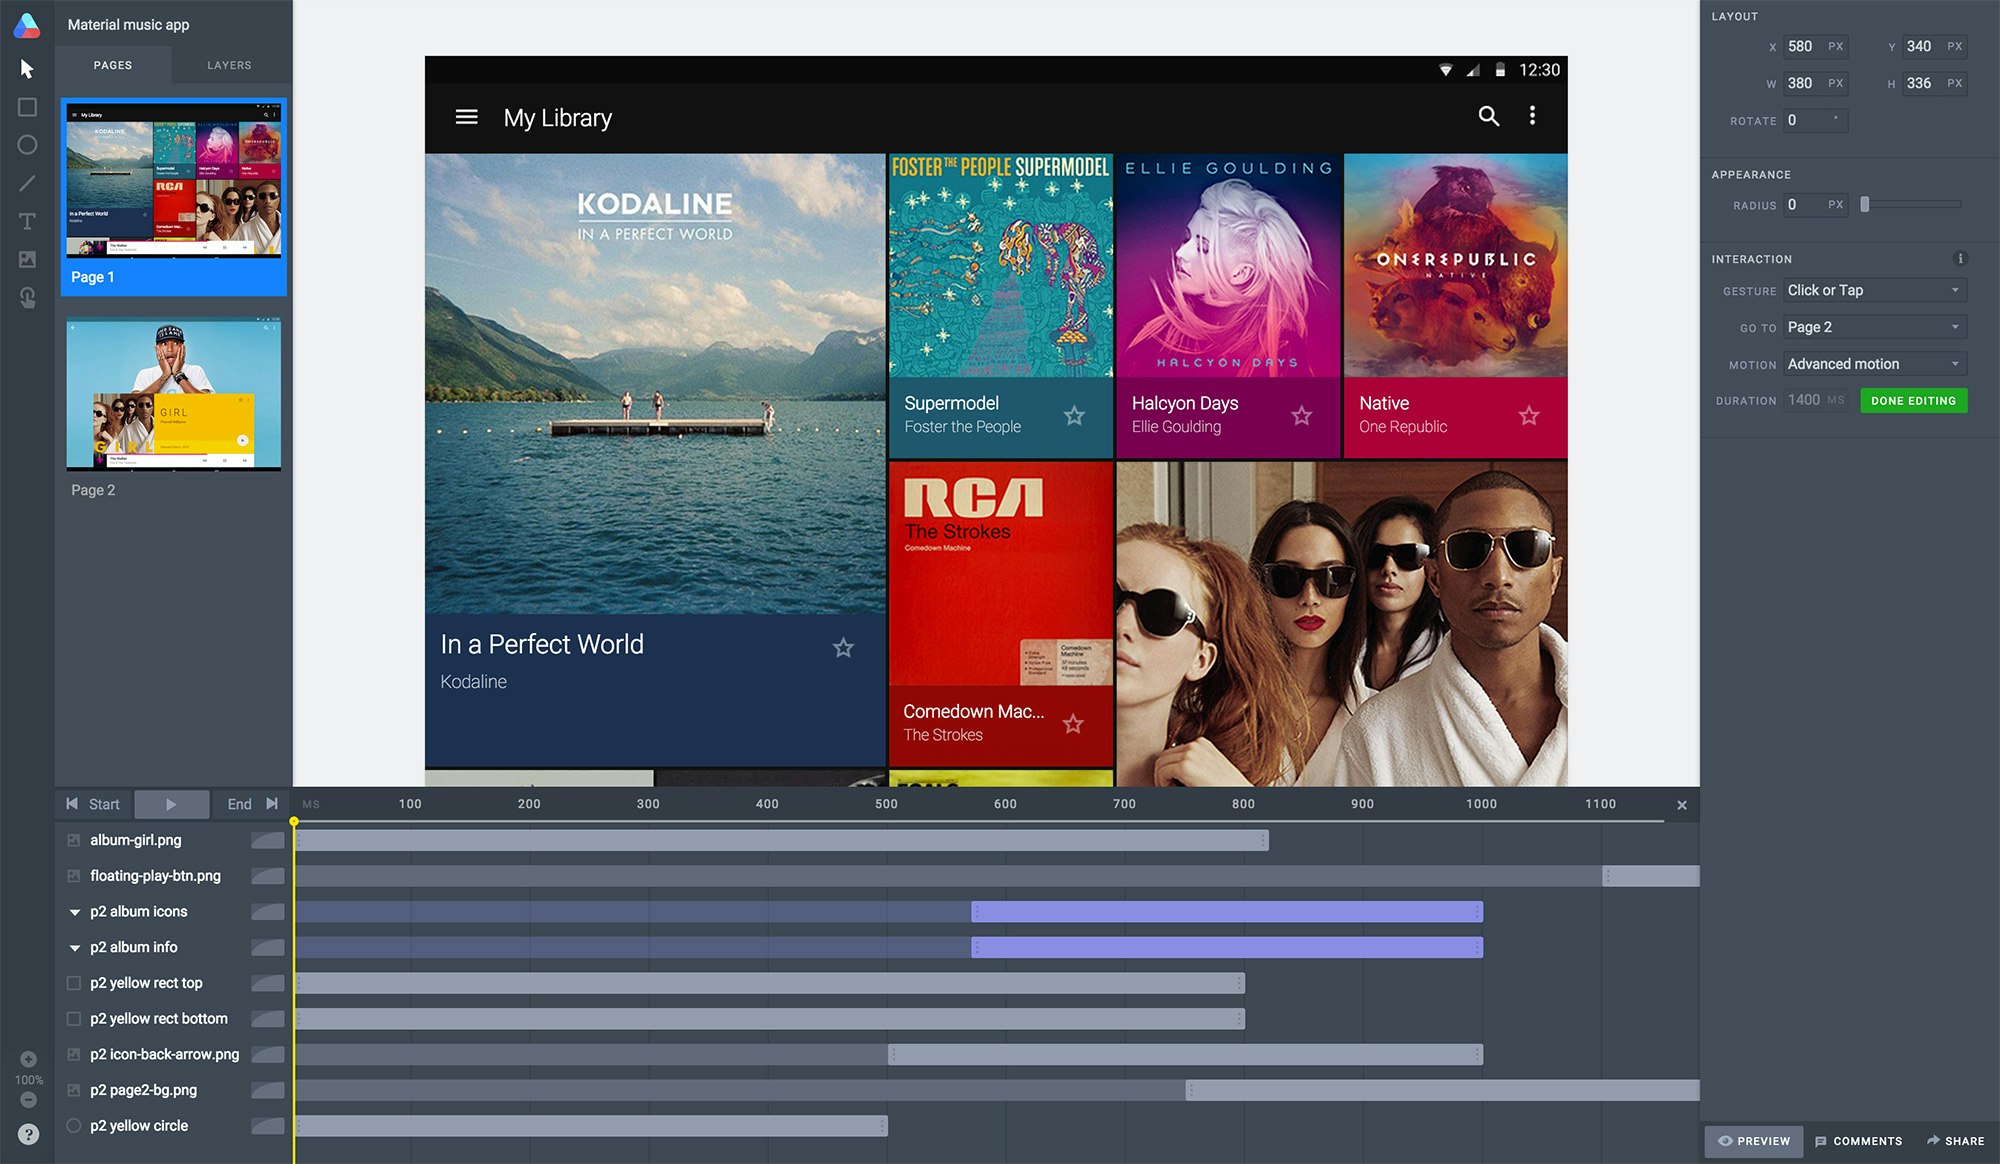Viewport: 2000px width, 1164px height.
Task: Select the Interaction hotspot tool
Action: pyautogui.click(x=27, y=297)
